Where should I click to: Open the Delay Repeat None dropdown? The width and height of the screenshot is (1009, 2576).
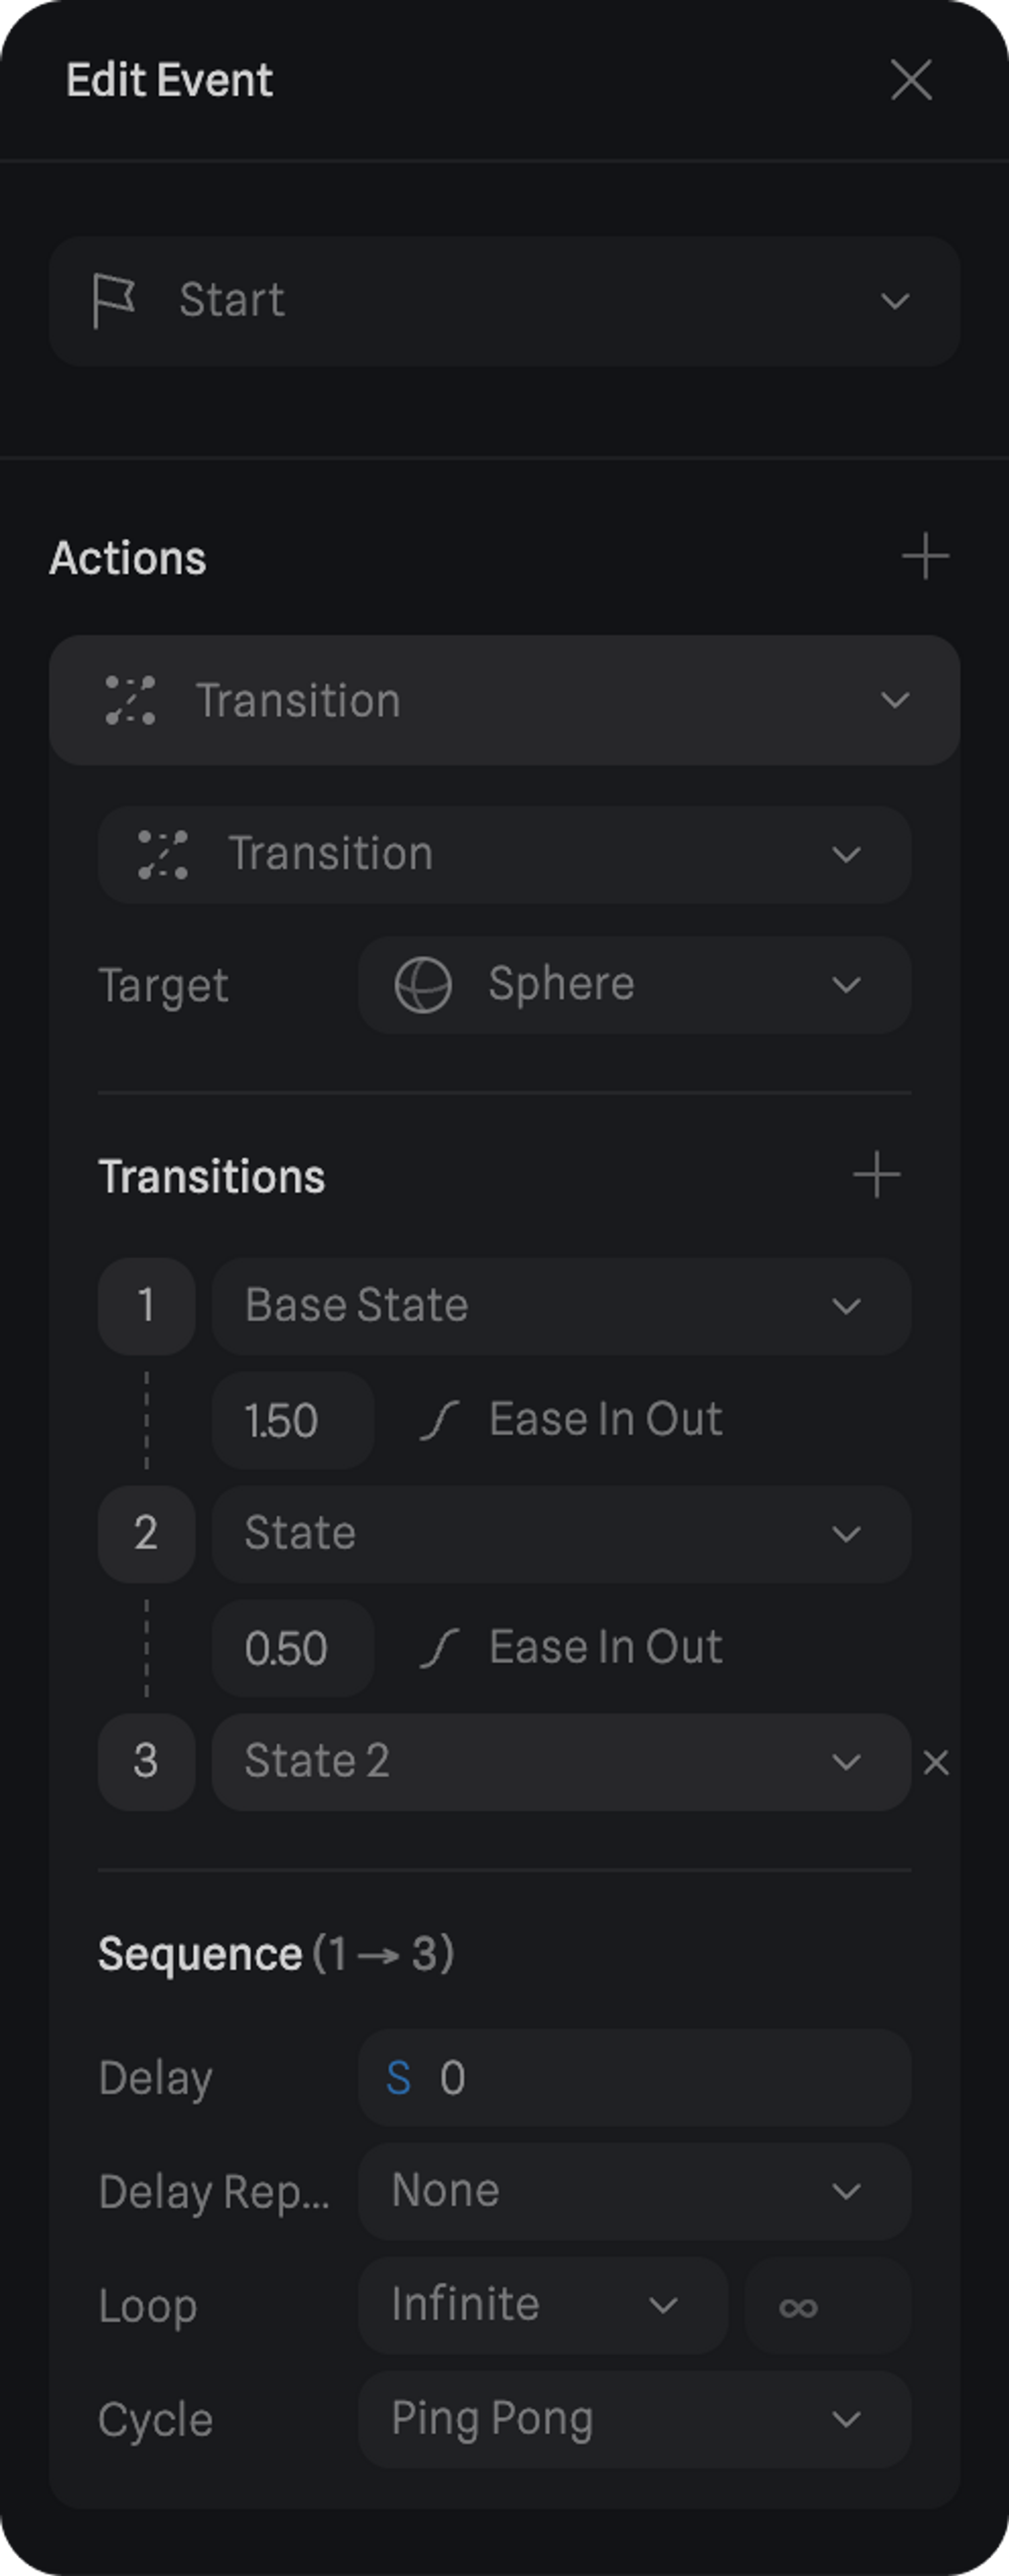pyautogui.click(x=634, y=2191)
